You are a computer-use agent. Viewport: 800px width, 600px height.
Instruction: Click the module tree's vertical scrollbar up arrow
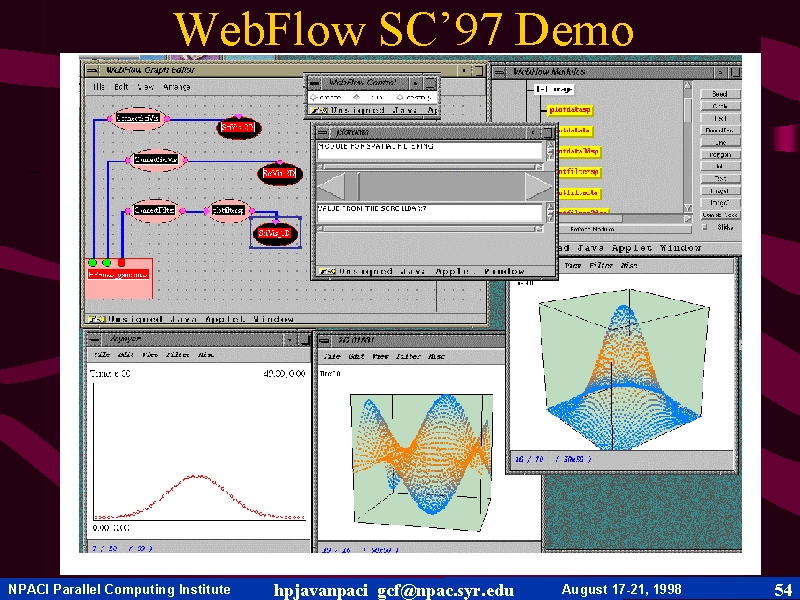coord(688,85)
